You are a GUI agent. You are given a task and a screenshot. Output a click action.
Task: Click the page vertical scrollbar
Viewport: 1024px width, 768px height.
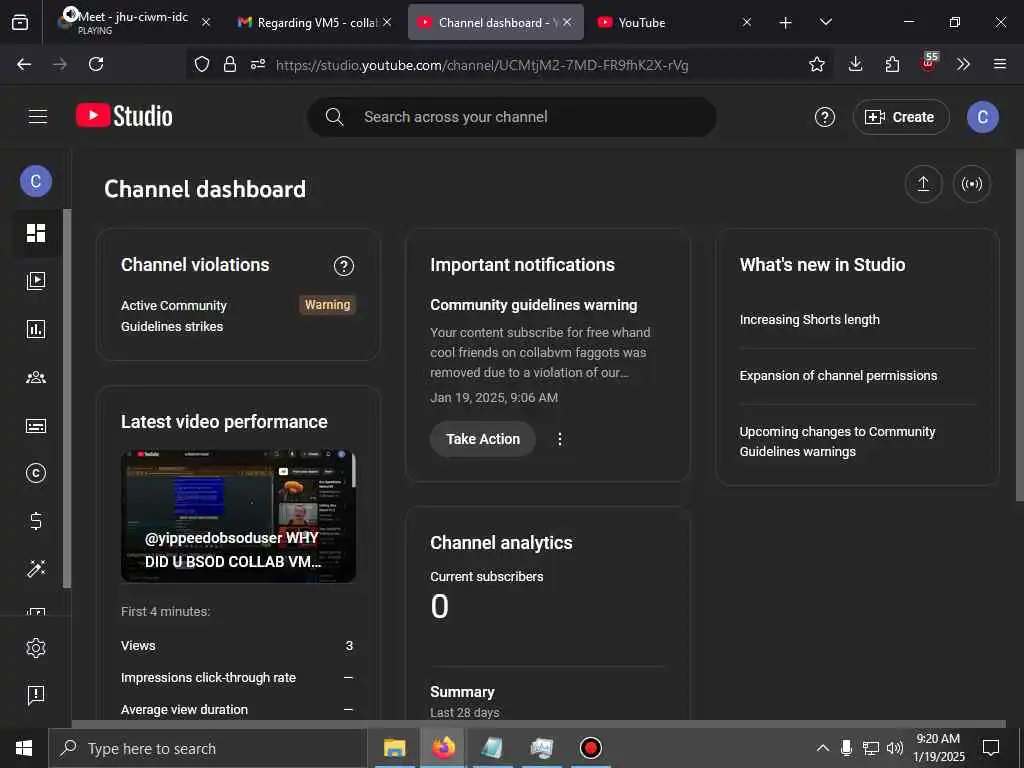click(1019, 325)
